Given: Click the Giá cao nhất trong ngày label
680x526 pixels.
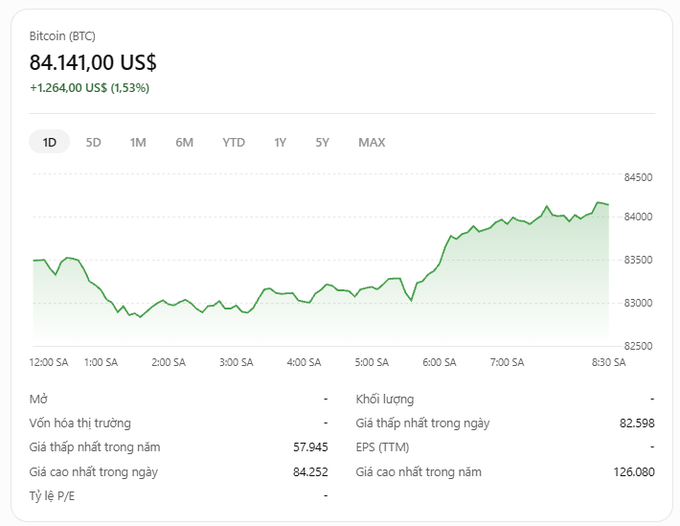Looking at the screenshot, I should pos(93,472).
